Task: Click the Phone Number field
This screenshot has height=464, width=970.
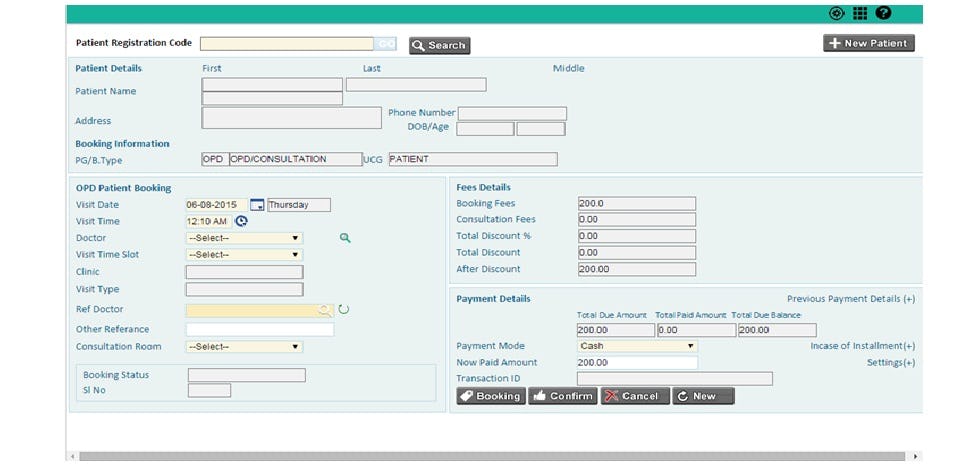Action: (x=512, y=113)
